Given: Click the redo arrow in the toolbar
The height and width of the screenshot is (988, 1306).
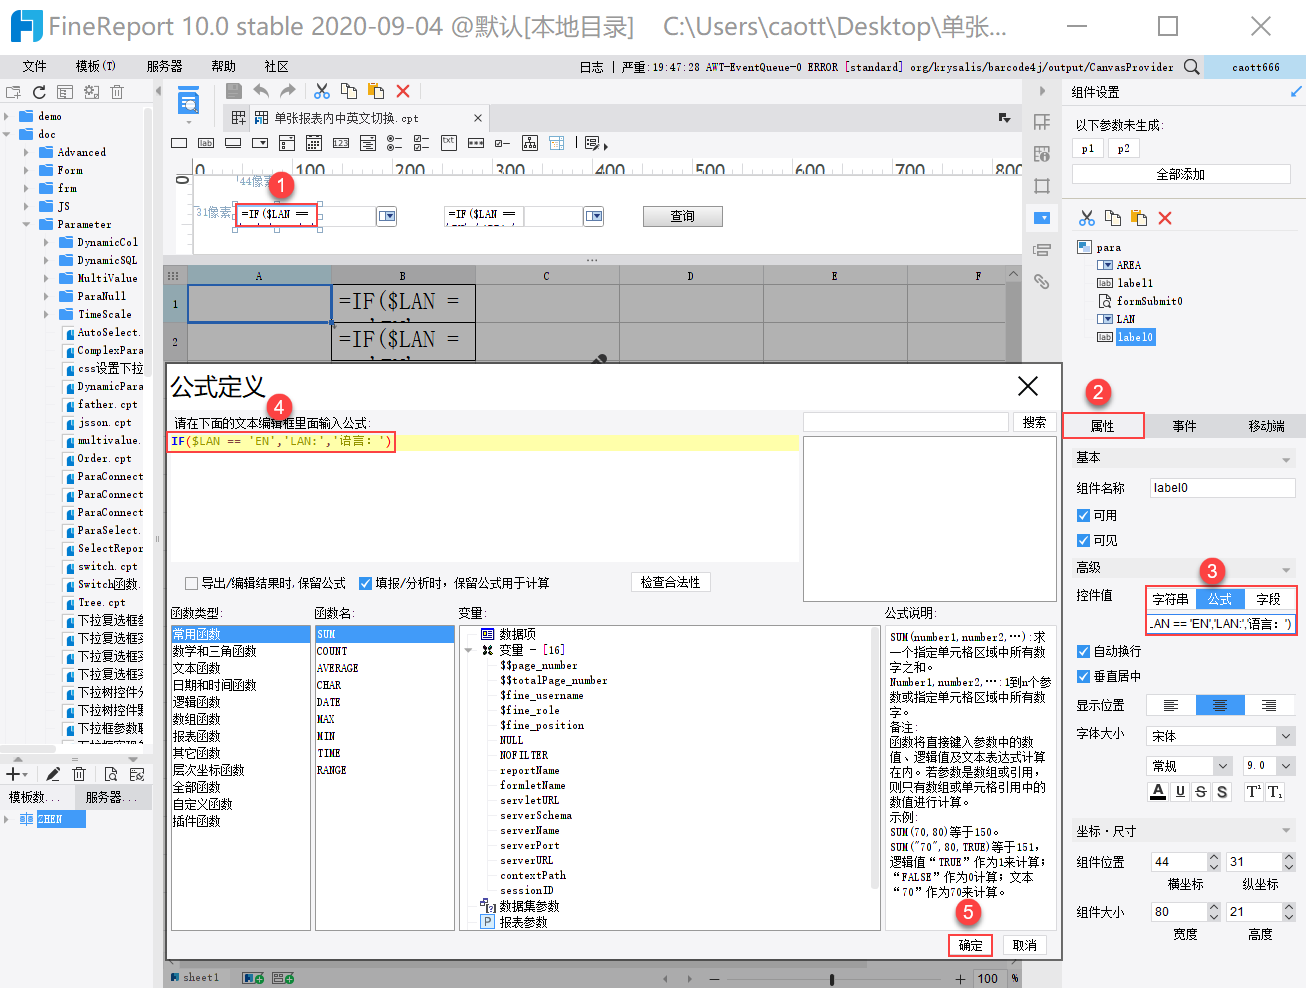Looking at the screenshot, I should [x=288, y=91].
